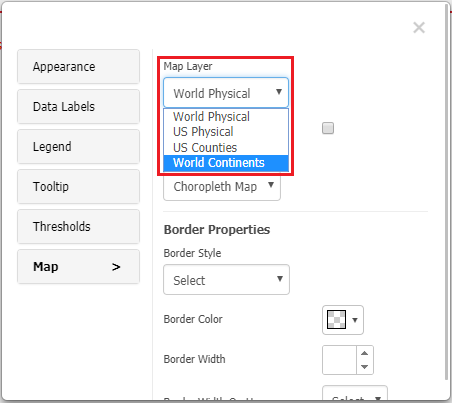Click inside the Border Width field
The height and width of the screenshot is (403, 452).
(339, 360)
